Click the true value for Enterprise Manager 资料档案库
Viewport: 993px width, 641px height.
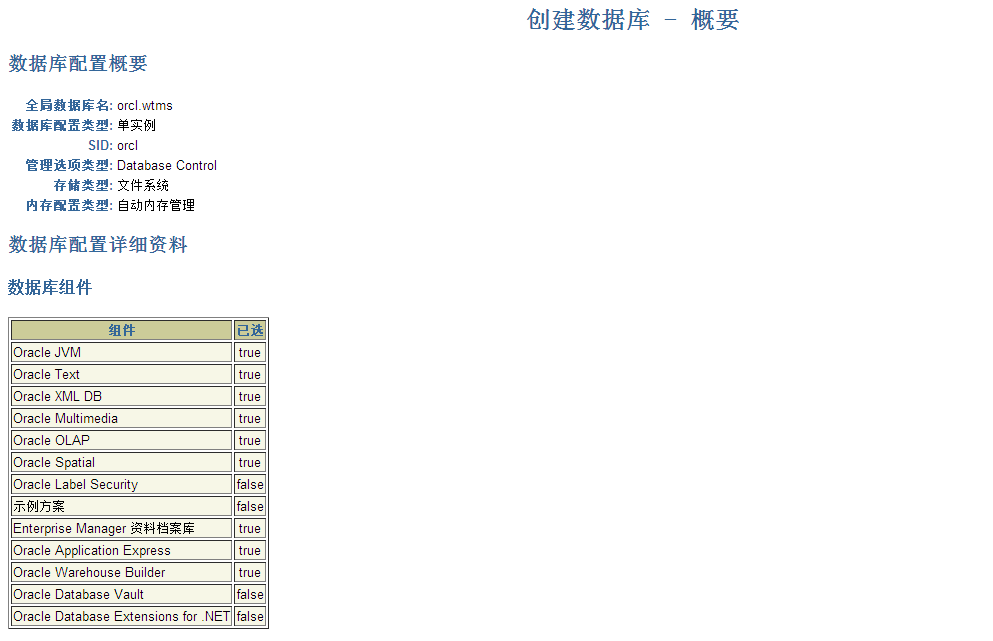point(250,528)
